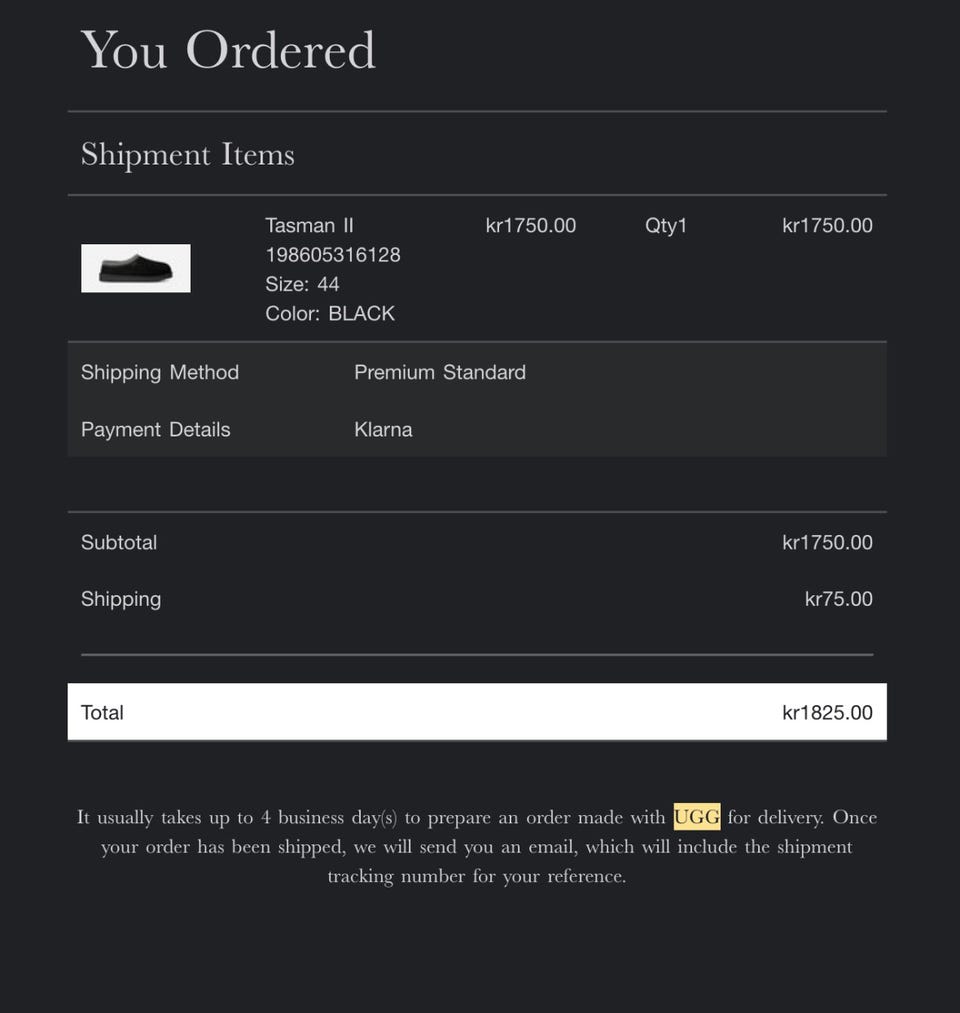Click the Color: BLACK text
The width and height of the screenshot is (960, 1013).
pyautogui.click(x=330, y=313)
